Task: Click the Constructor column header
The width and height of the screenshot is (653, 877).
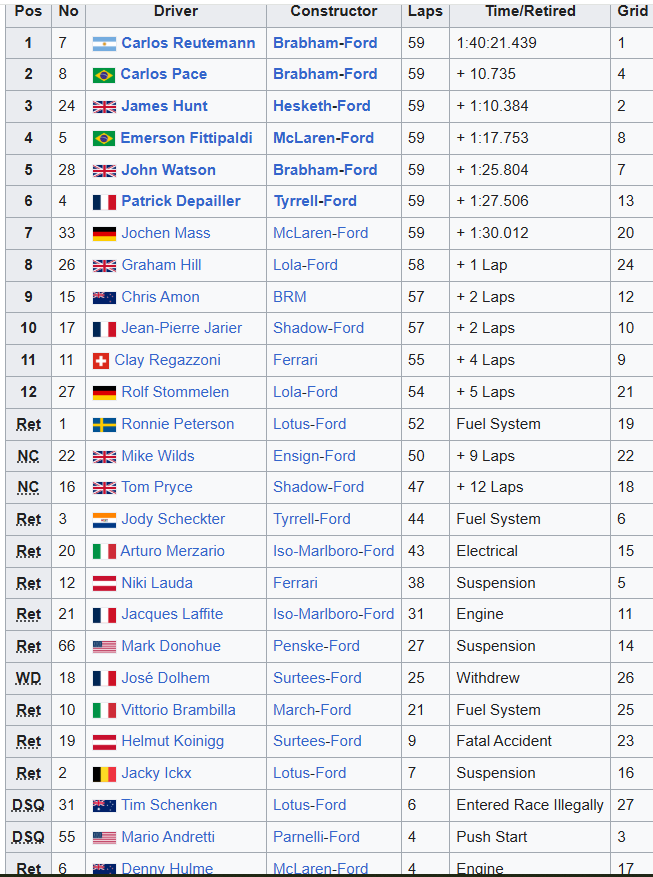Action: [x=334, y=11]
